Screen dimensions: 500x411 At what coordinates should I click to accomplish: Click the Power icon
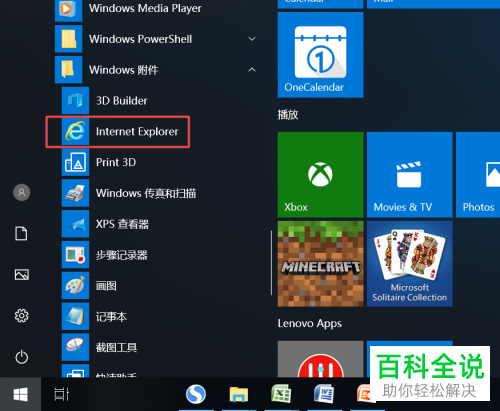click(22, 357)
